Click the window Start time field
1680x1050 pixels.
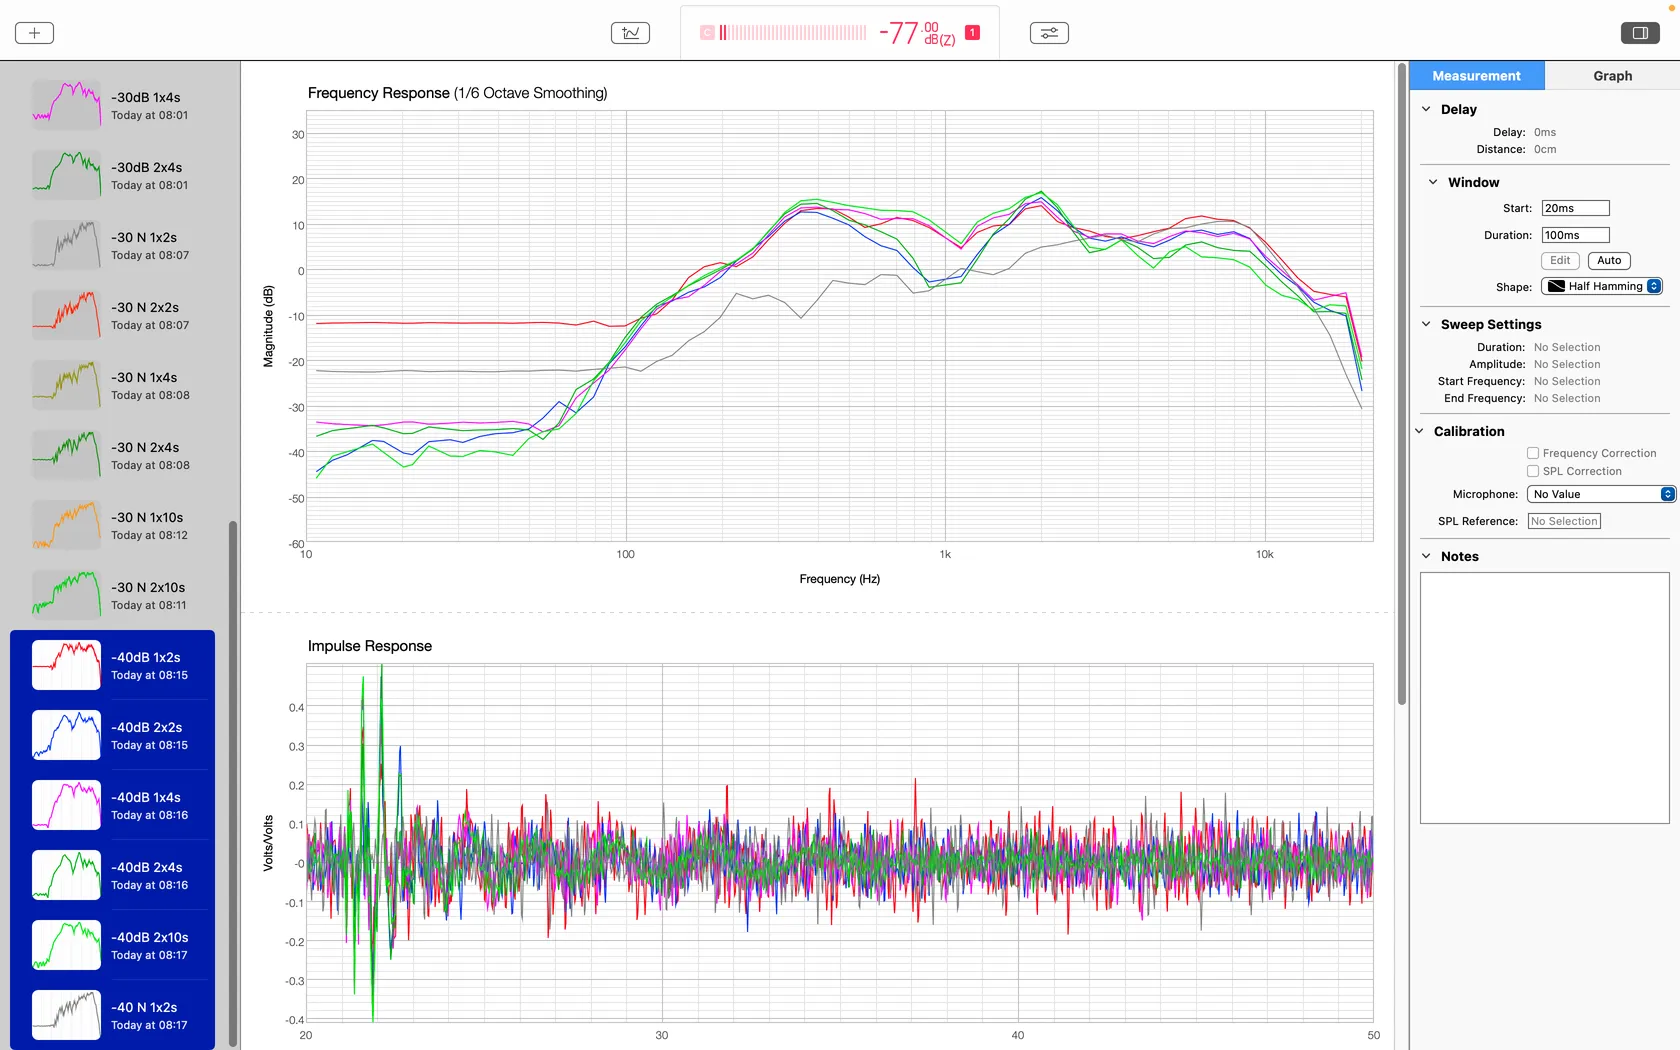pyautogui.click(x=1575, y=208)
